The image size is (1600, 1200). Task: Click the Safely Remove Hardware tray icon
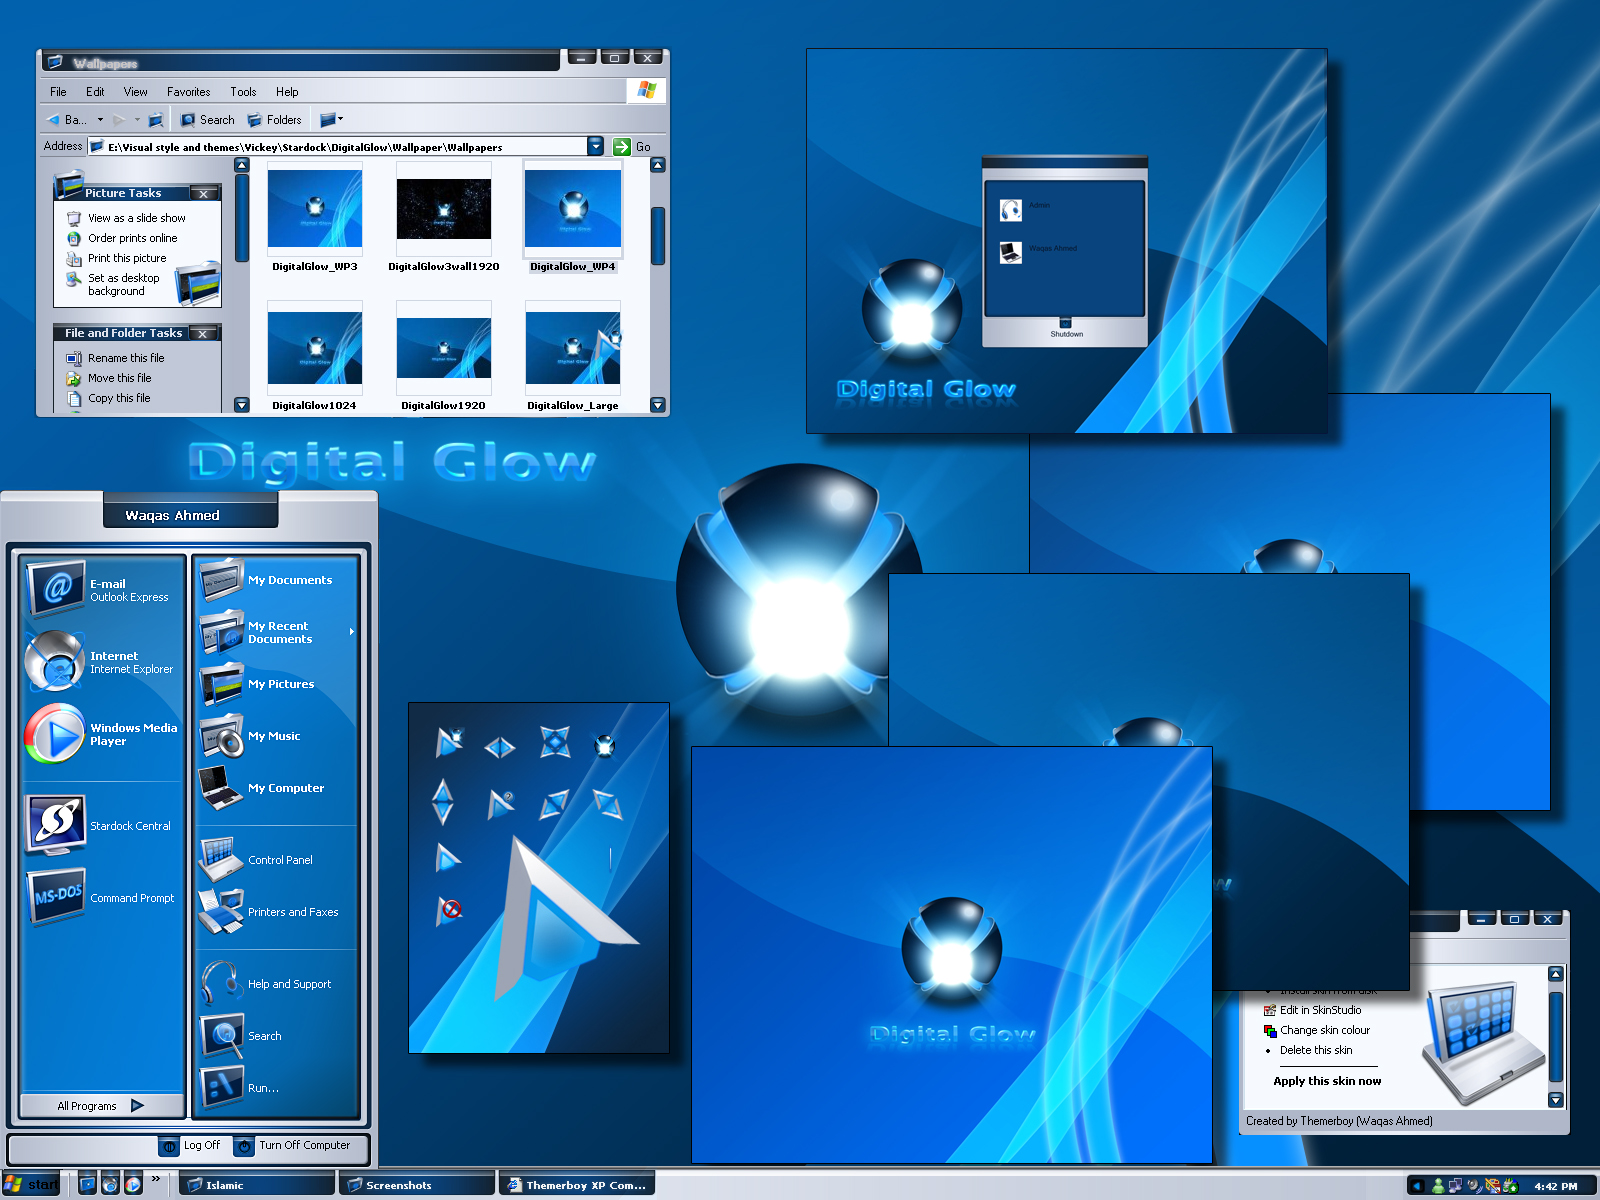click(x=1511, y=1186)
